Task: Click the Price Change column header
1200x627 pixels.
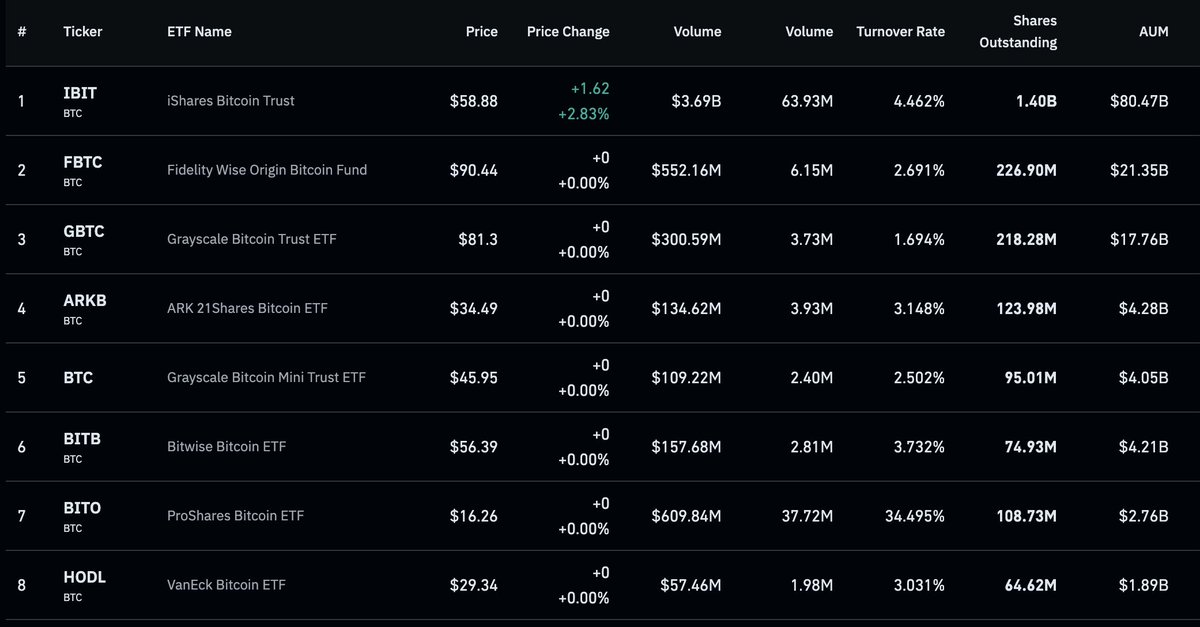Action: click(x=568, y=31)
